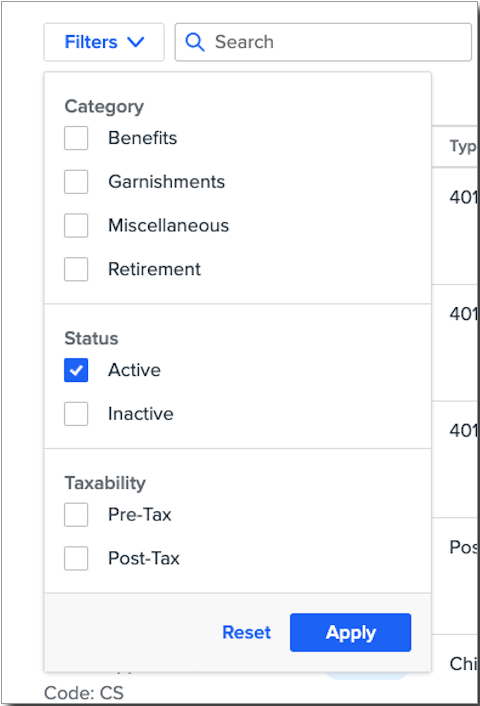Viewport: 480px width, 706px height.
Task: Select the second 401 table row
Action: tap(455, 343)
